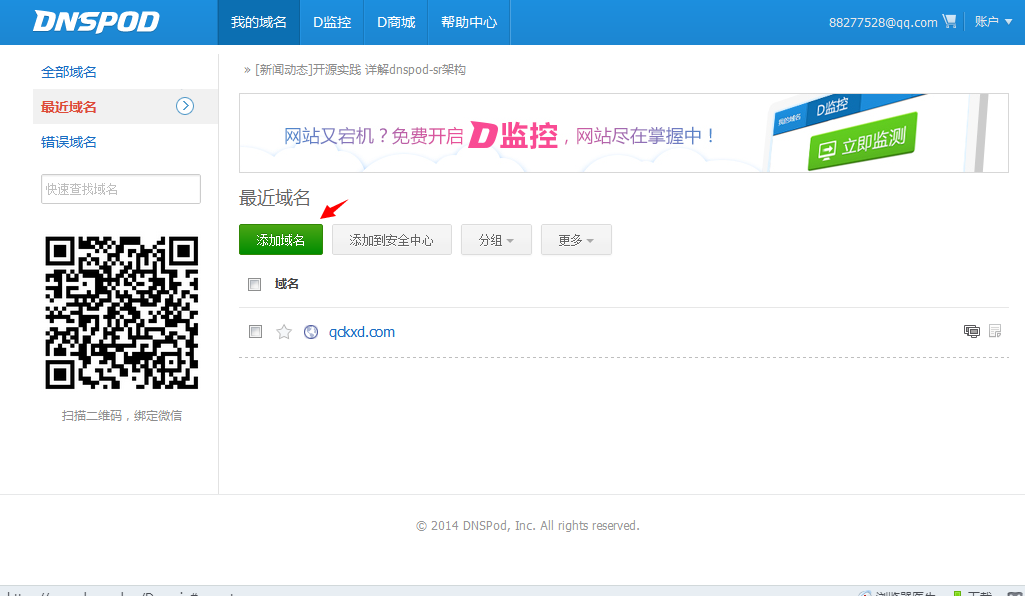This screenshot has height=596, width=1025.
Task: Click the 88277528@qq.com account email
Action: click(x=883, y=22)
